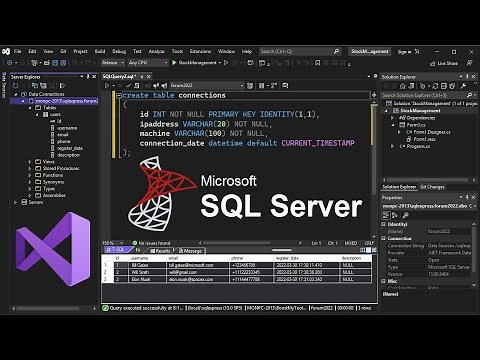
Task: Start StockManagement with the green play button
Action: (174, 63)
